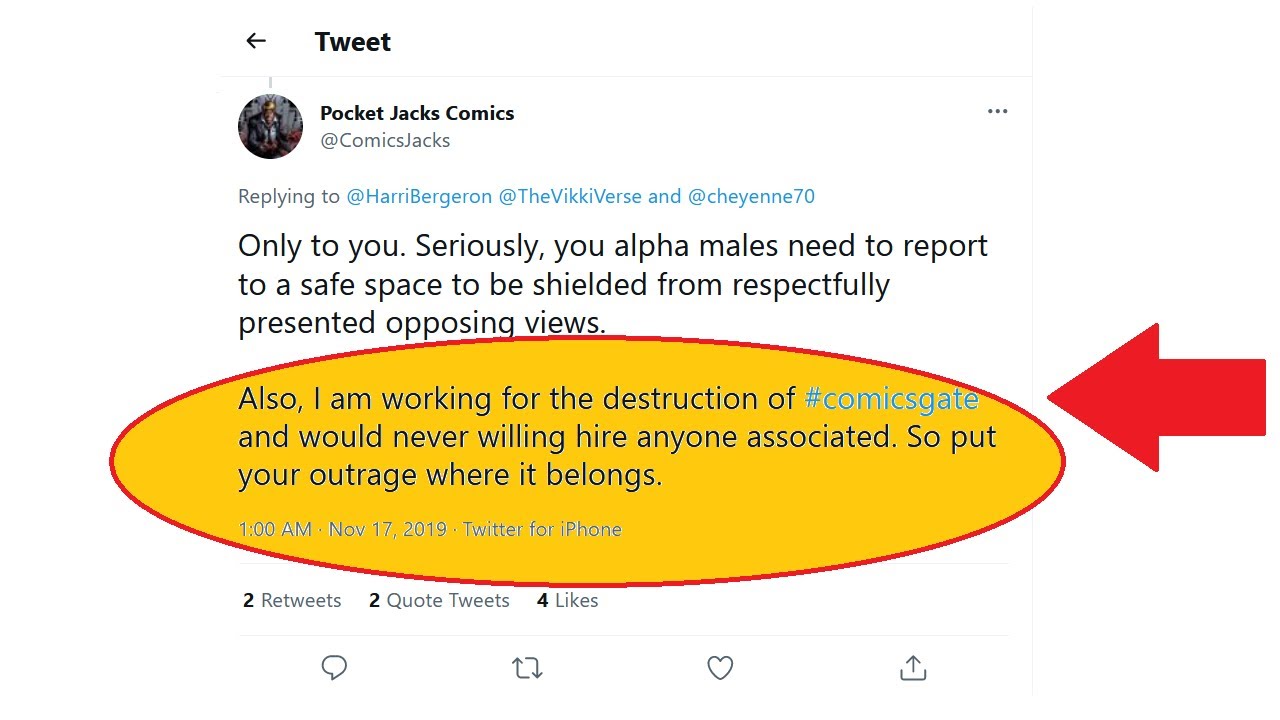Click the #comicsgate hashtag

pos(891,398)
